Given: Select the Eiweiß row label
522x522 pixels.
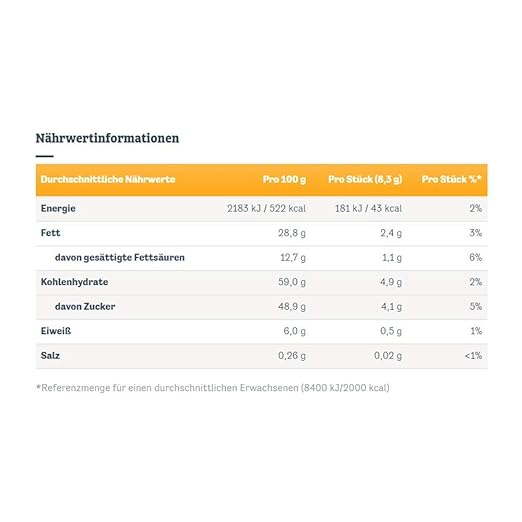Looking at the screenshot, I should tap(56, 331).
